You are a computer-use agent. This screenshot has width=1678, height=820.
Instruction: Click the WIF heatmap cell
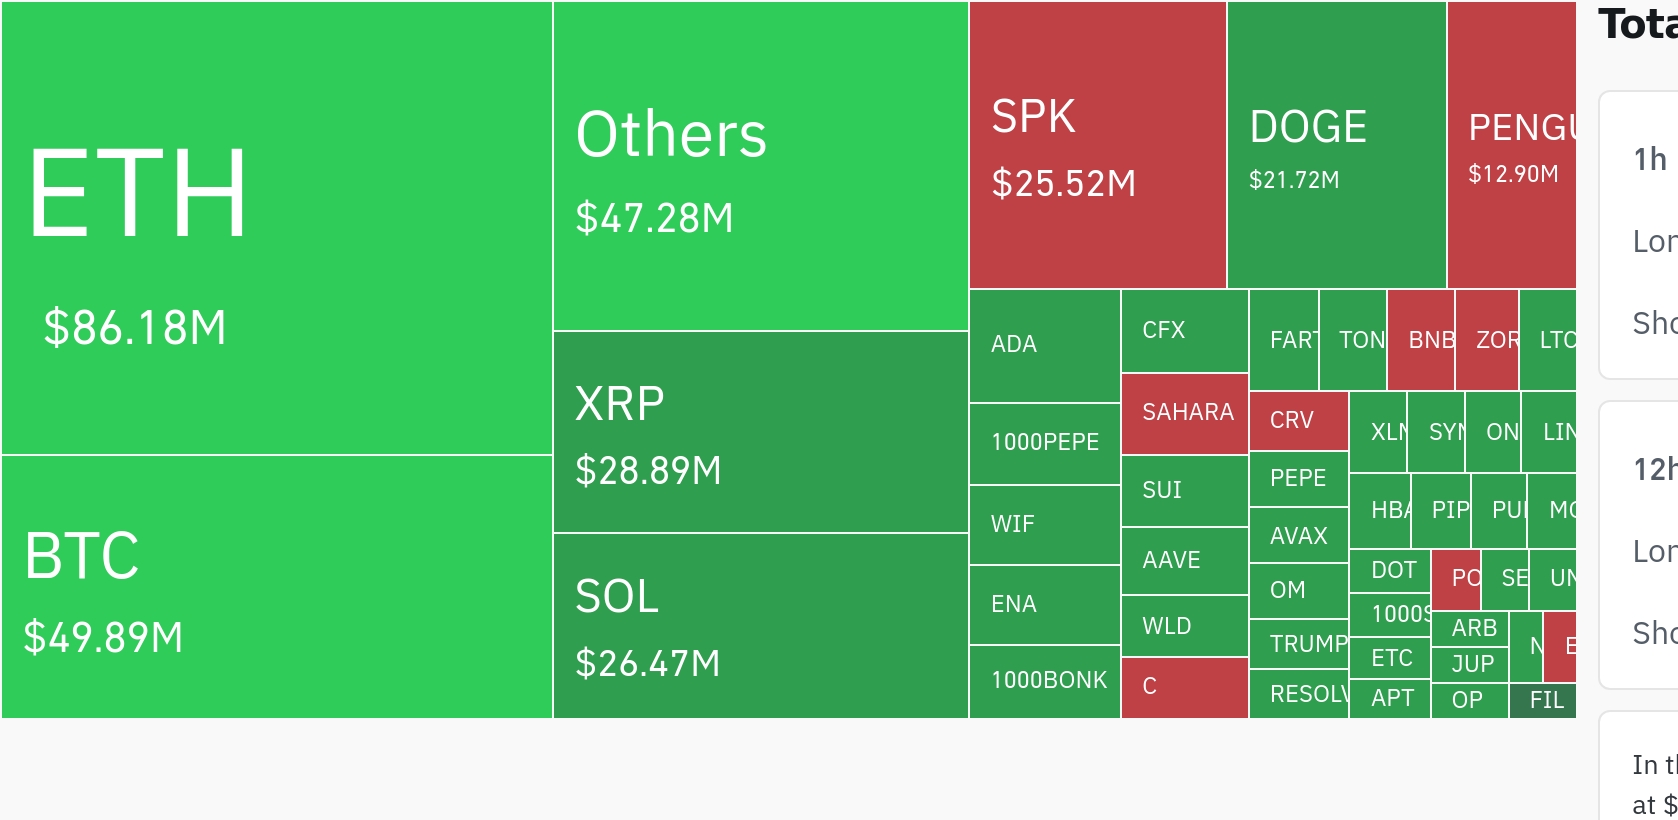(x=1045, y=525)
